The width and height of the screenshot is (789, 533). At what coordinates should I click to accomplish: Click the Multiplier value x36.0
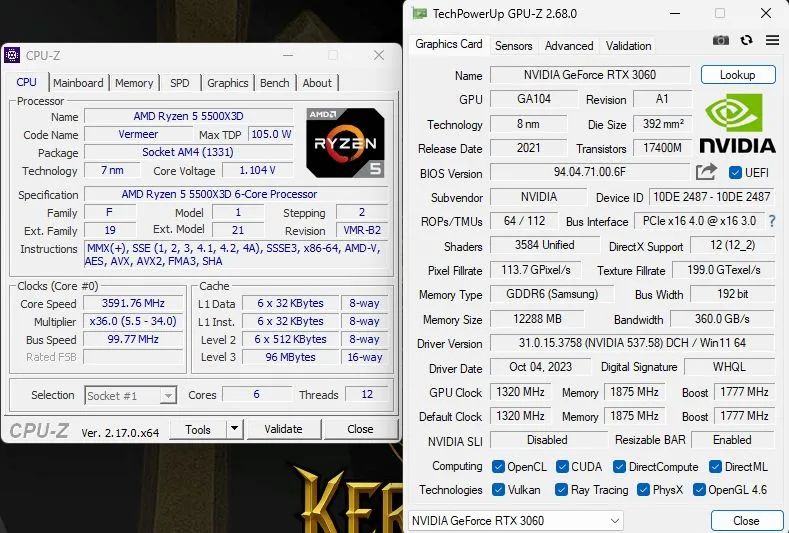(x=133, y=321)
